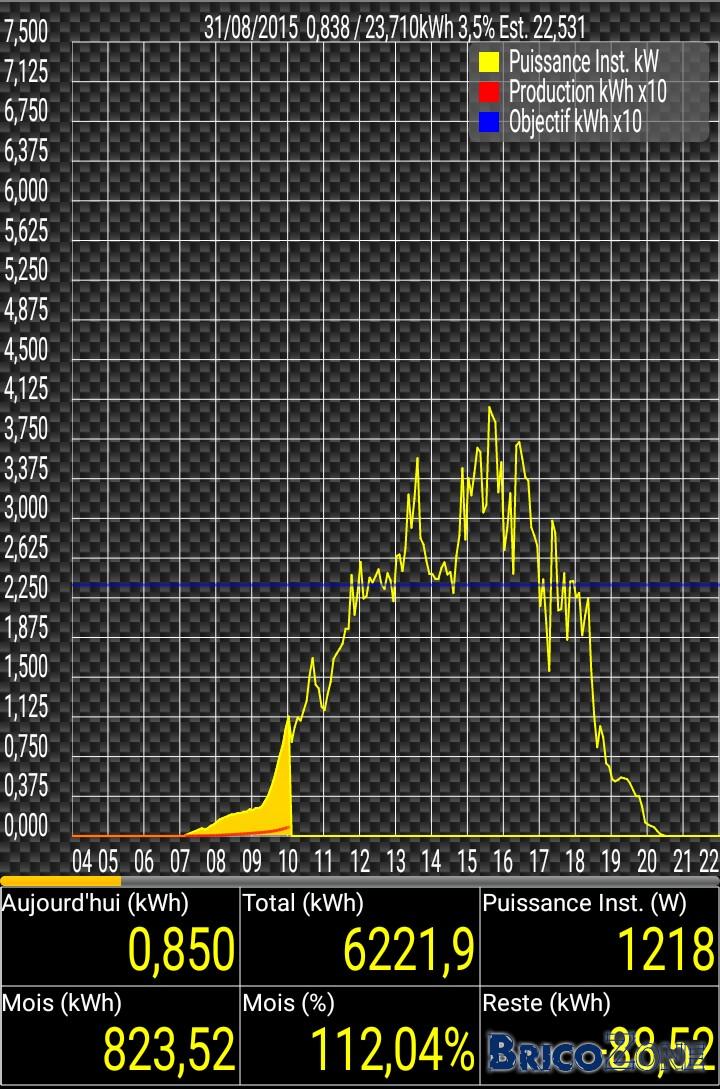Click the blue Objectif kWh x10 swatch
The width and height of the screenshot is (720, 1089).
tap(489, 122)
